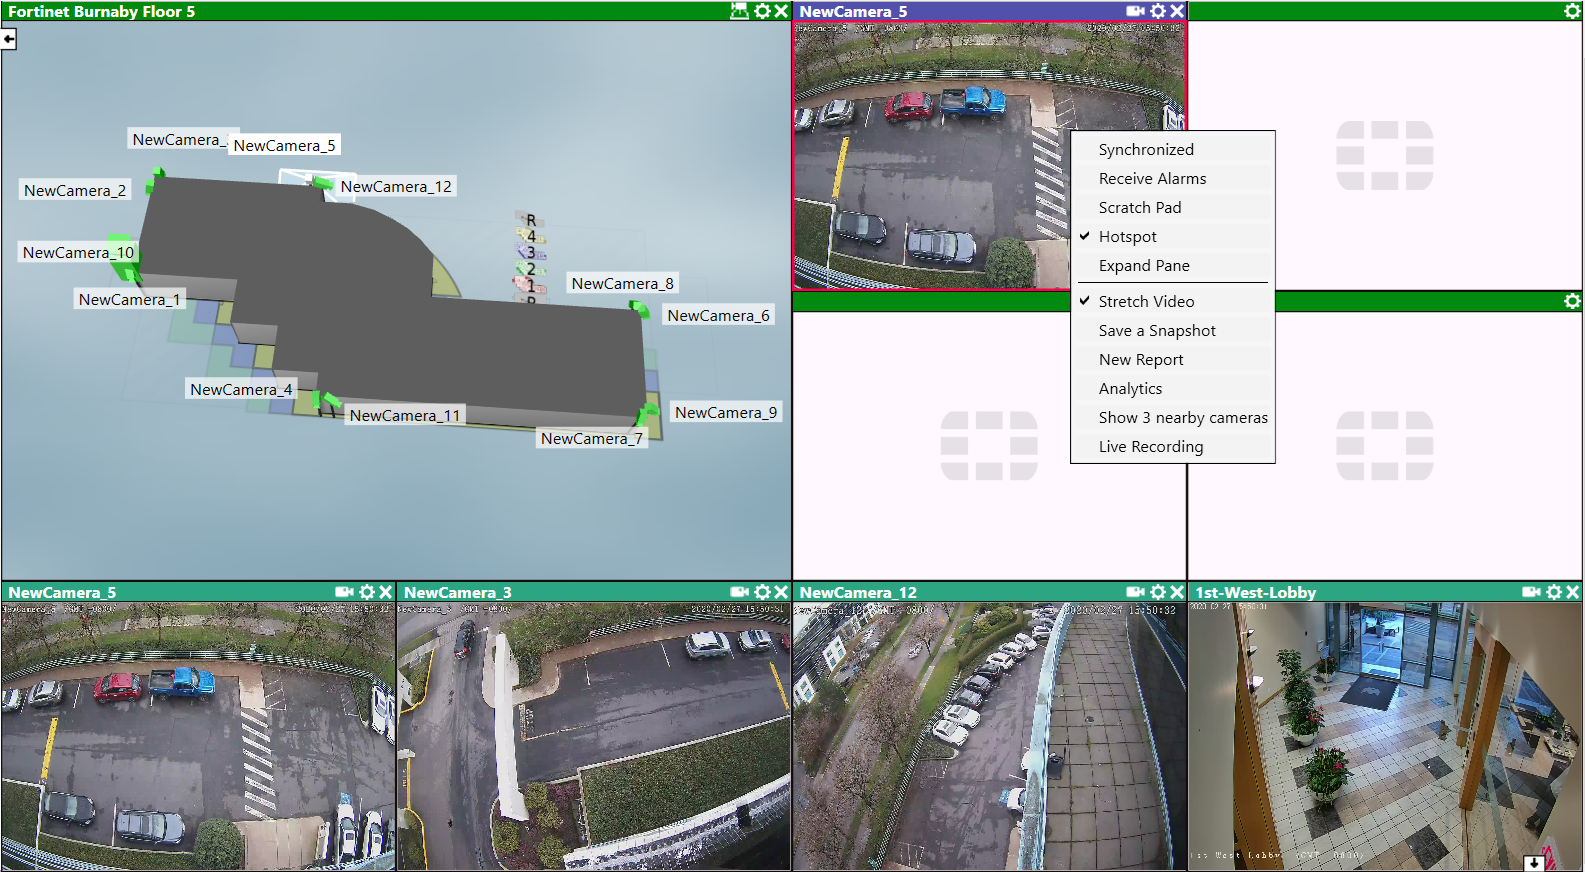Select Live Recording in the context menu
Image resolution: width=1585 pixels, height=872 pixels.
1173,447
